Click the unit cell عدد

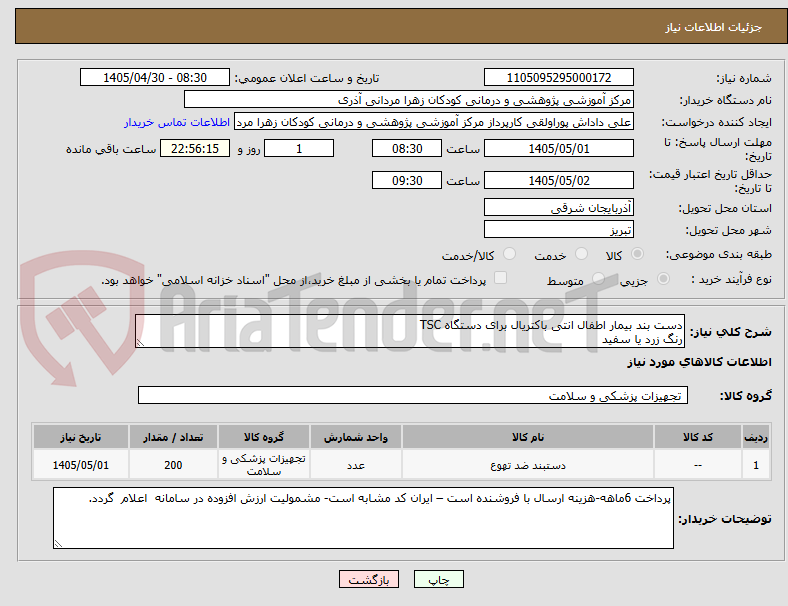pyautogui.click(x=356, y=465)
